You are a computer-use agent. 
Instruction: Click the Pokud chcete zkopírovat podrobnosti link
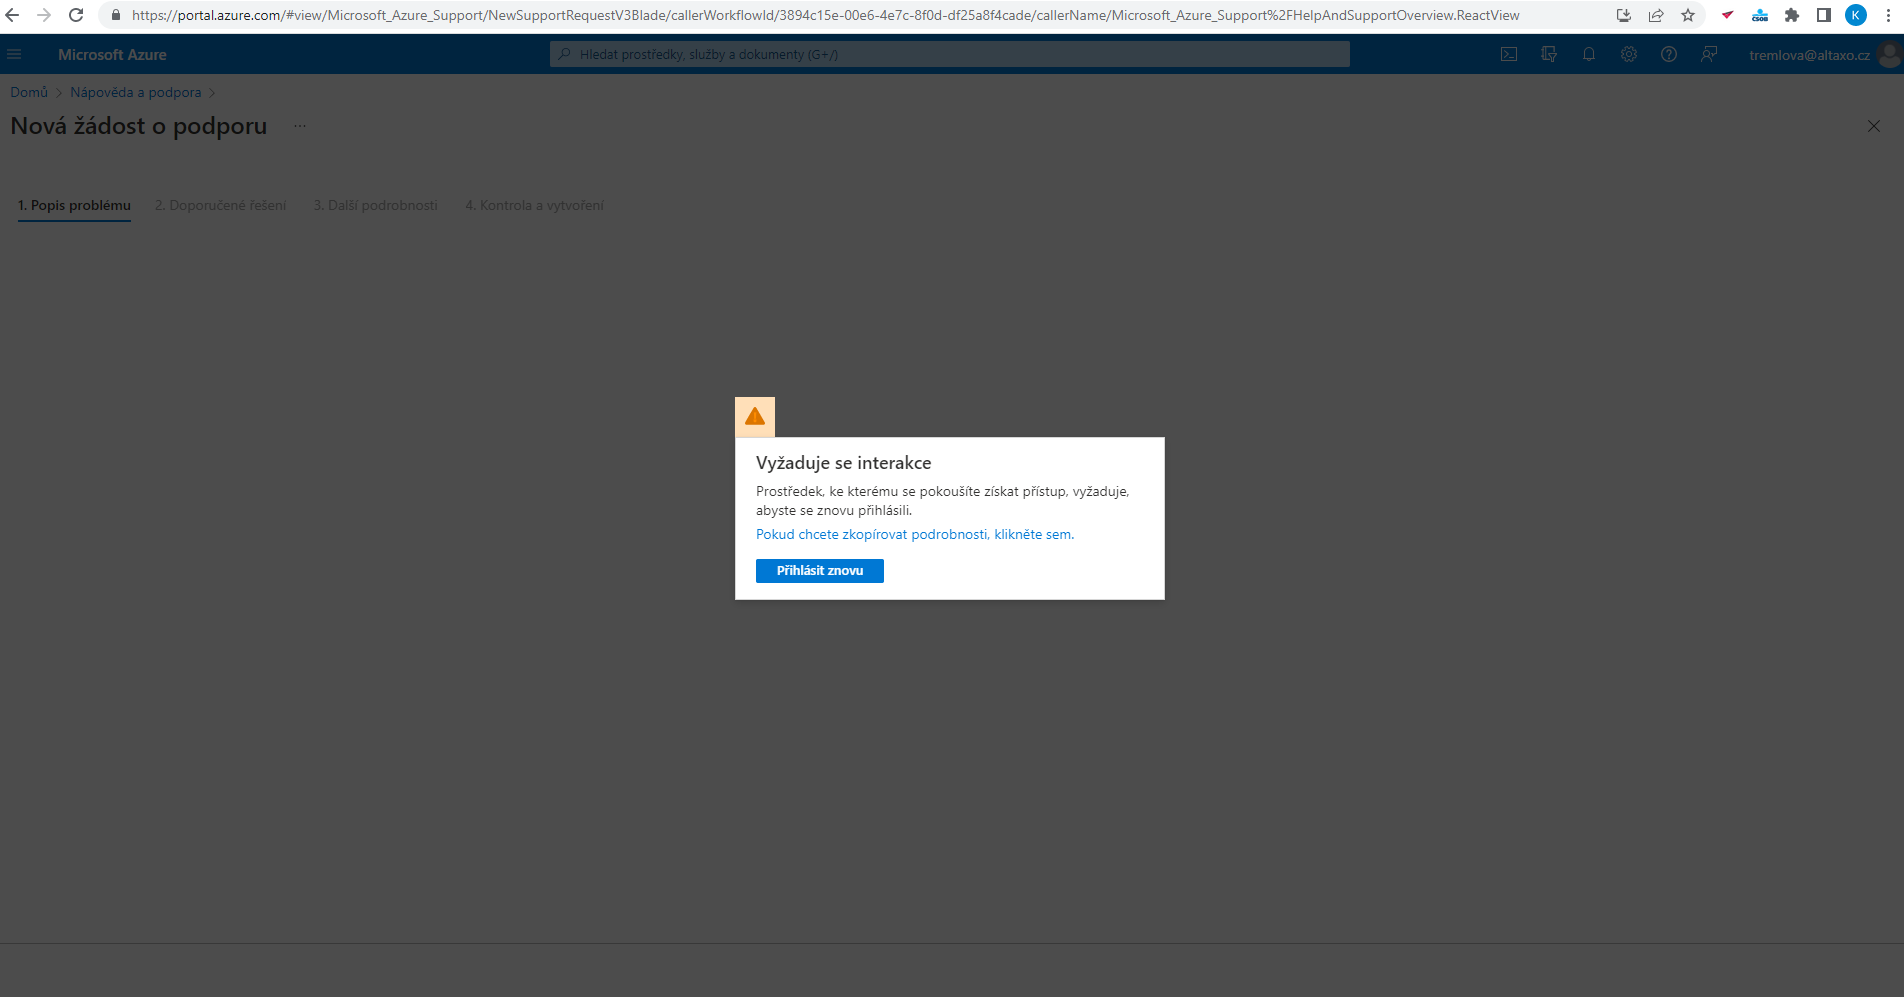(914, 534)
